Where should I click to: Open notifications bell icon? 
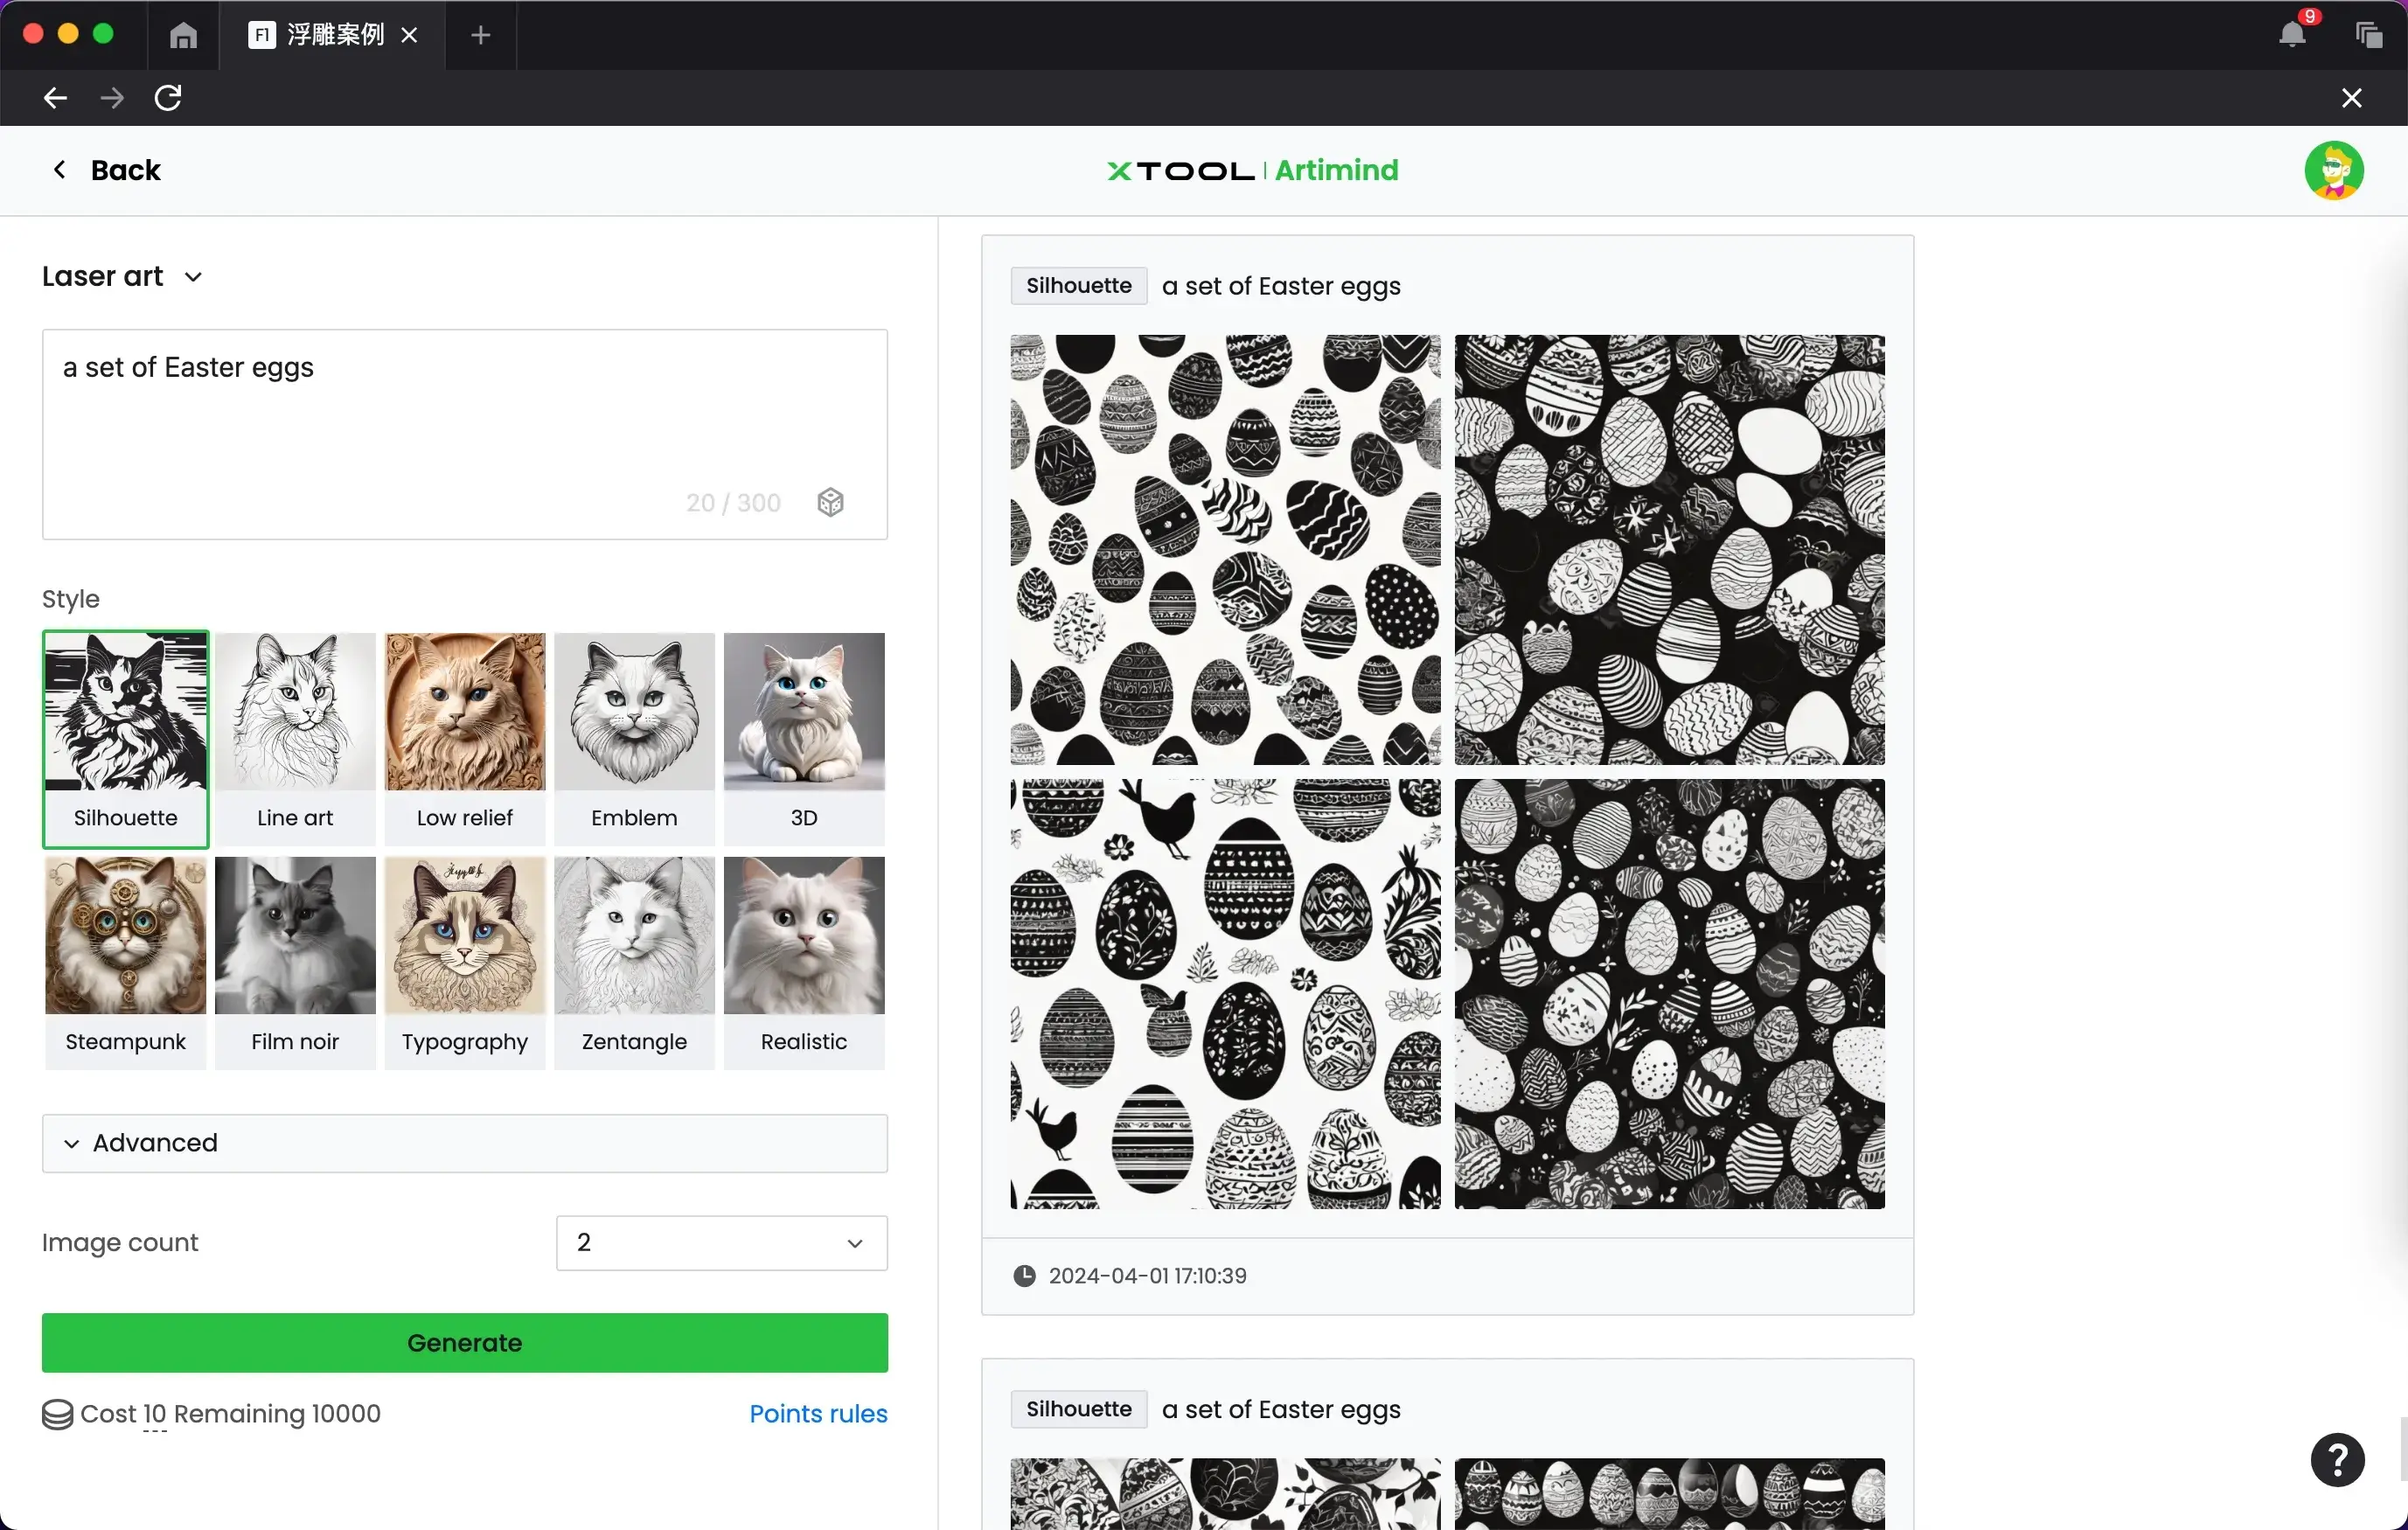click(x=2292, y=35)
